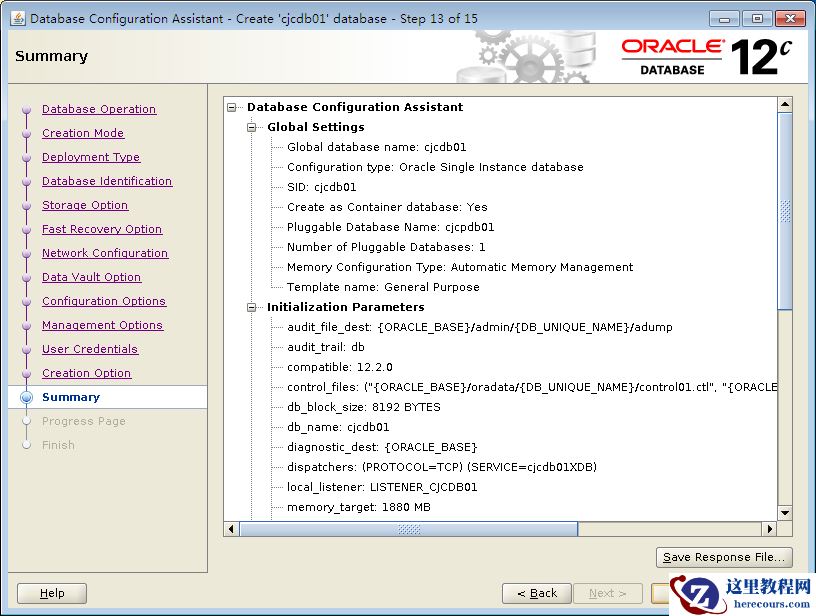Open the Deployment Type step

(x=91, y=157)
